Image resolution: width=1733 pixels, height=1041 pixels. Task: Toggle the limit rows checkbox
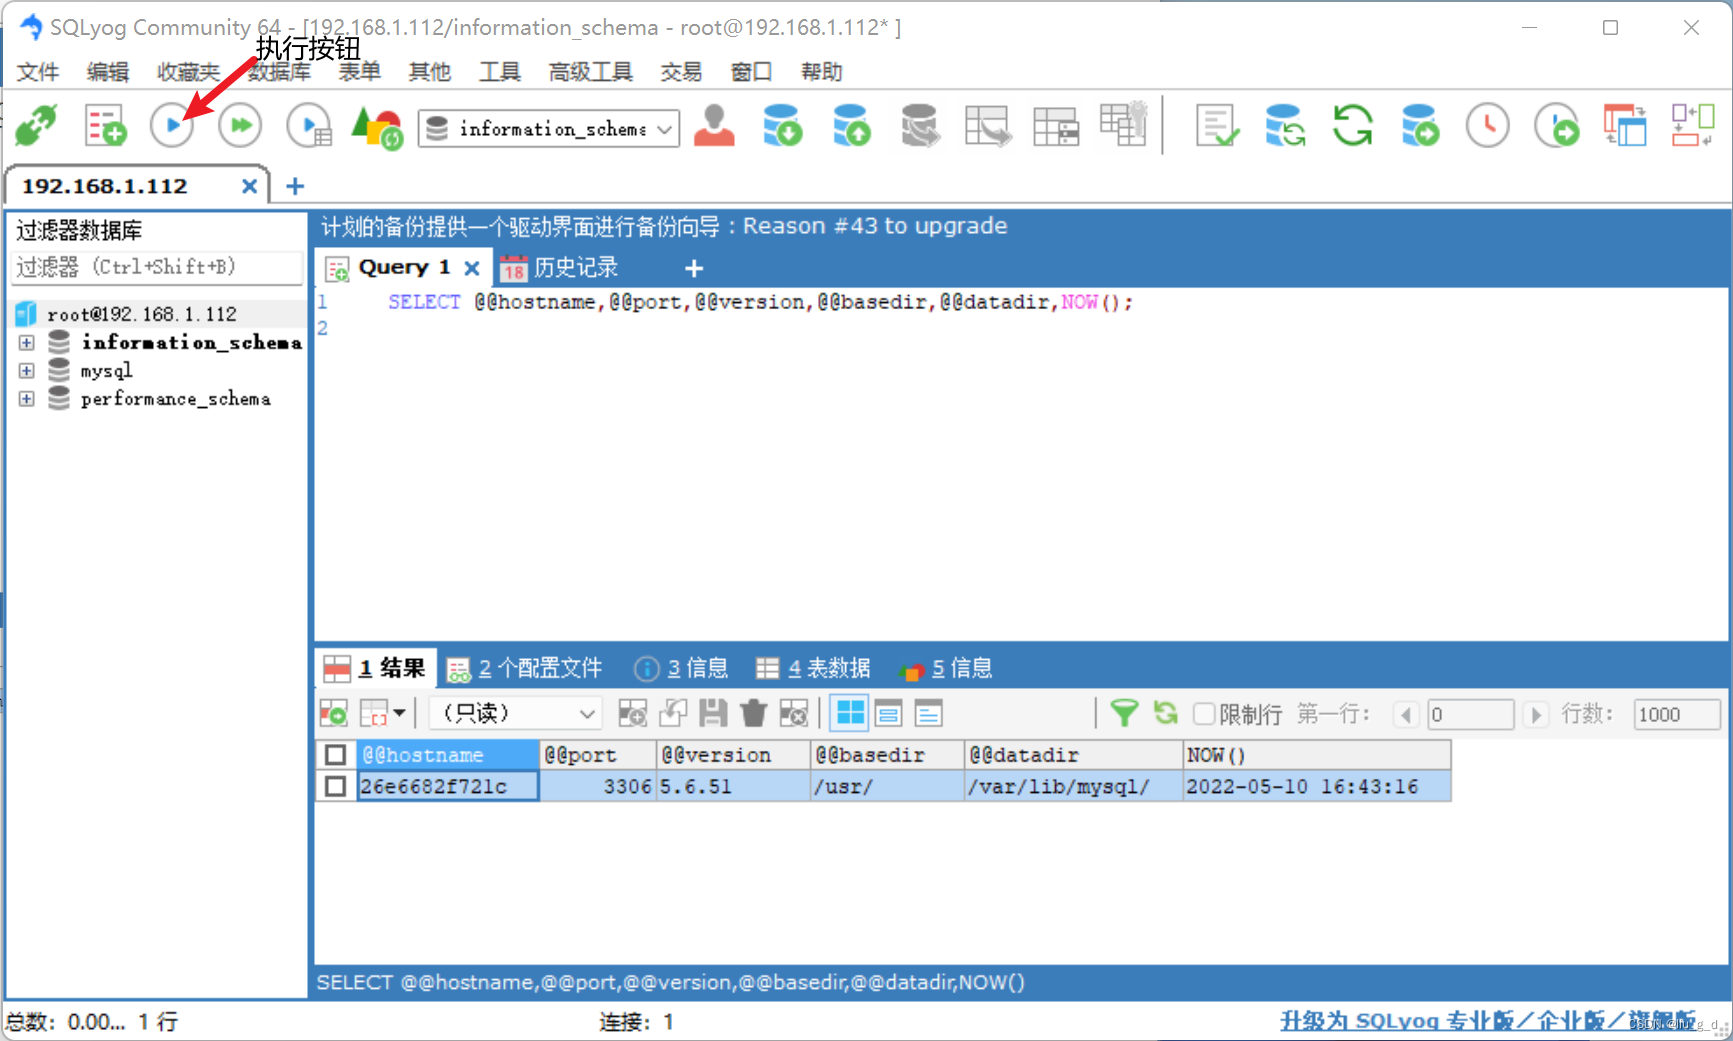tap(1204, 714)
